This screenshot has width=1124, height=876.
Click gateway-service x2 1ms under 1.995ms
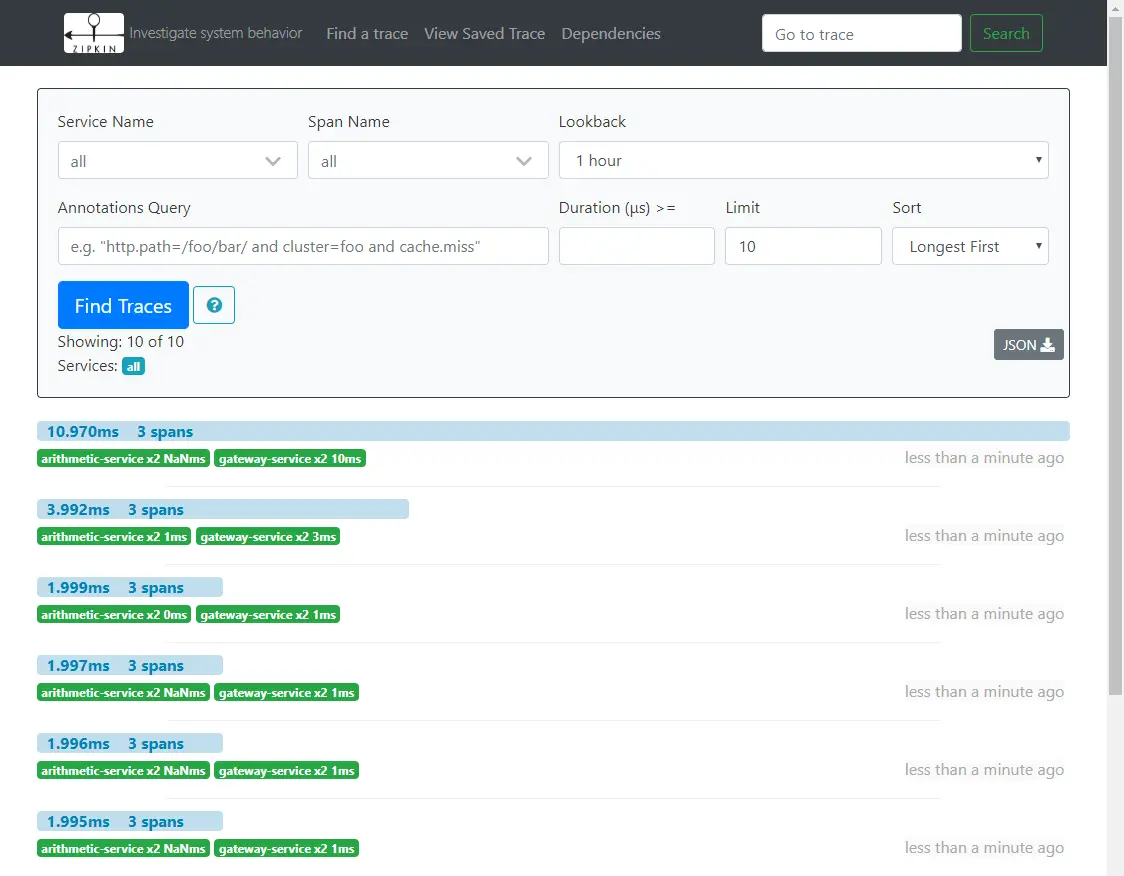pyautogui.click(x=287, y=849)
